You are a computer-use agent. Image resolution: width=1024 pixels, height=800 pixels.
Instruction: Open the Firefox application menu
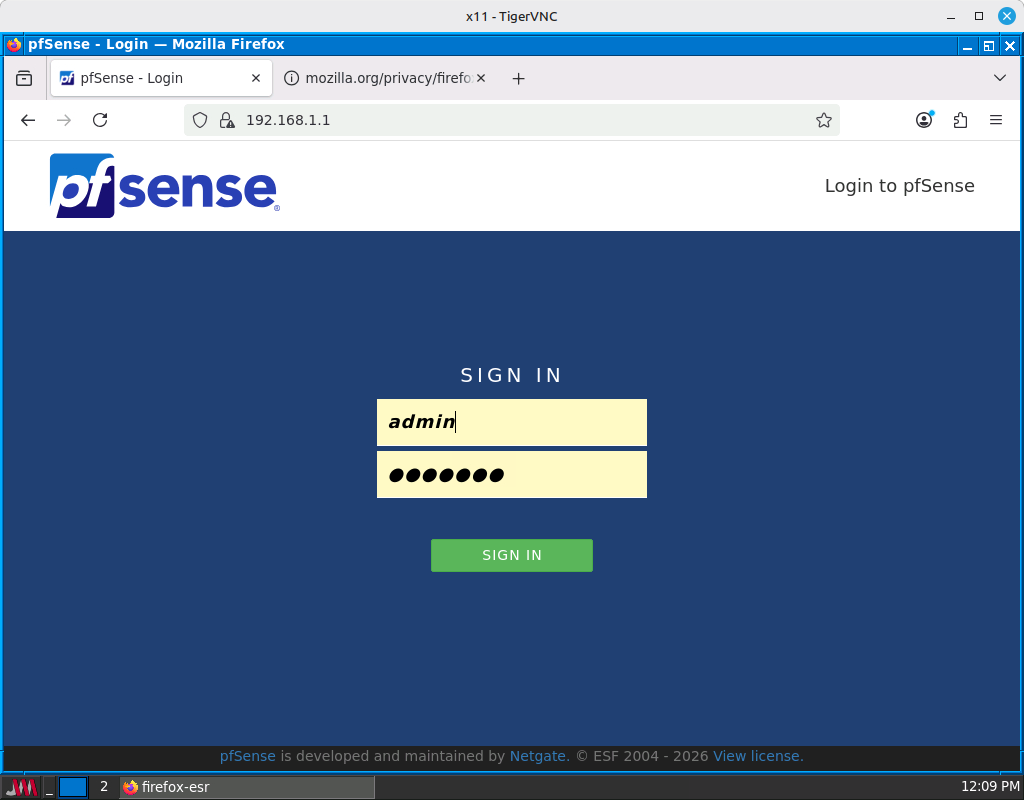tap(996, 120)
